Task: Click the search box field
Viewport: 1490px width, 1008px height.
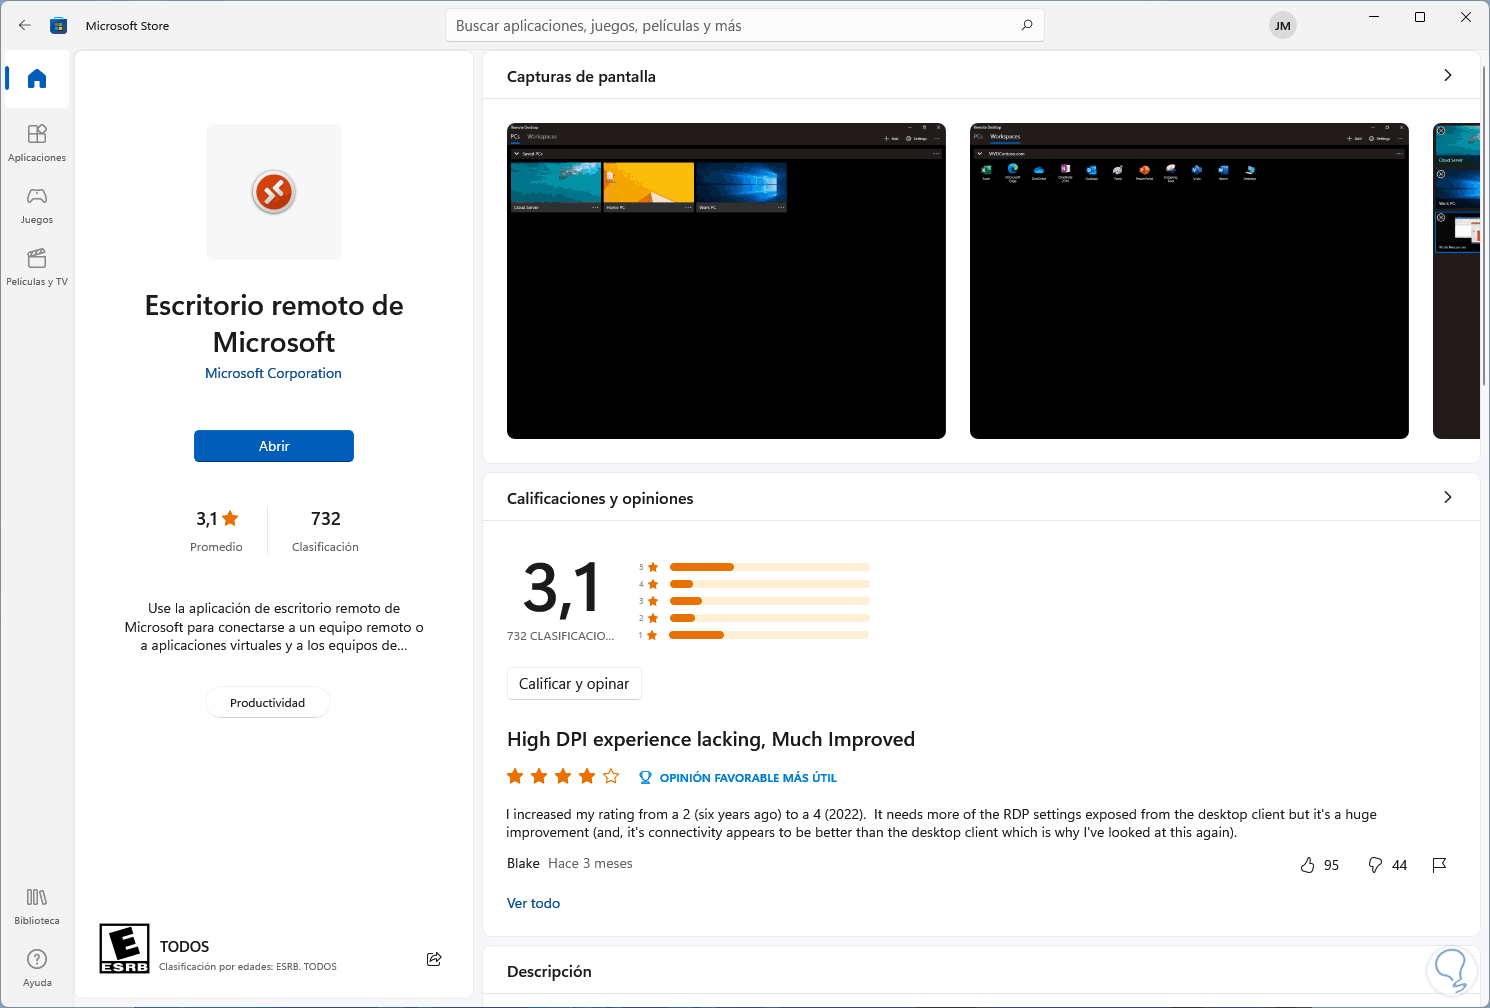Action: 745,25
